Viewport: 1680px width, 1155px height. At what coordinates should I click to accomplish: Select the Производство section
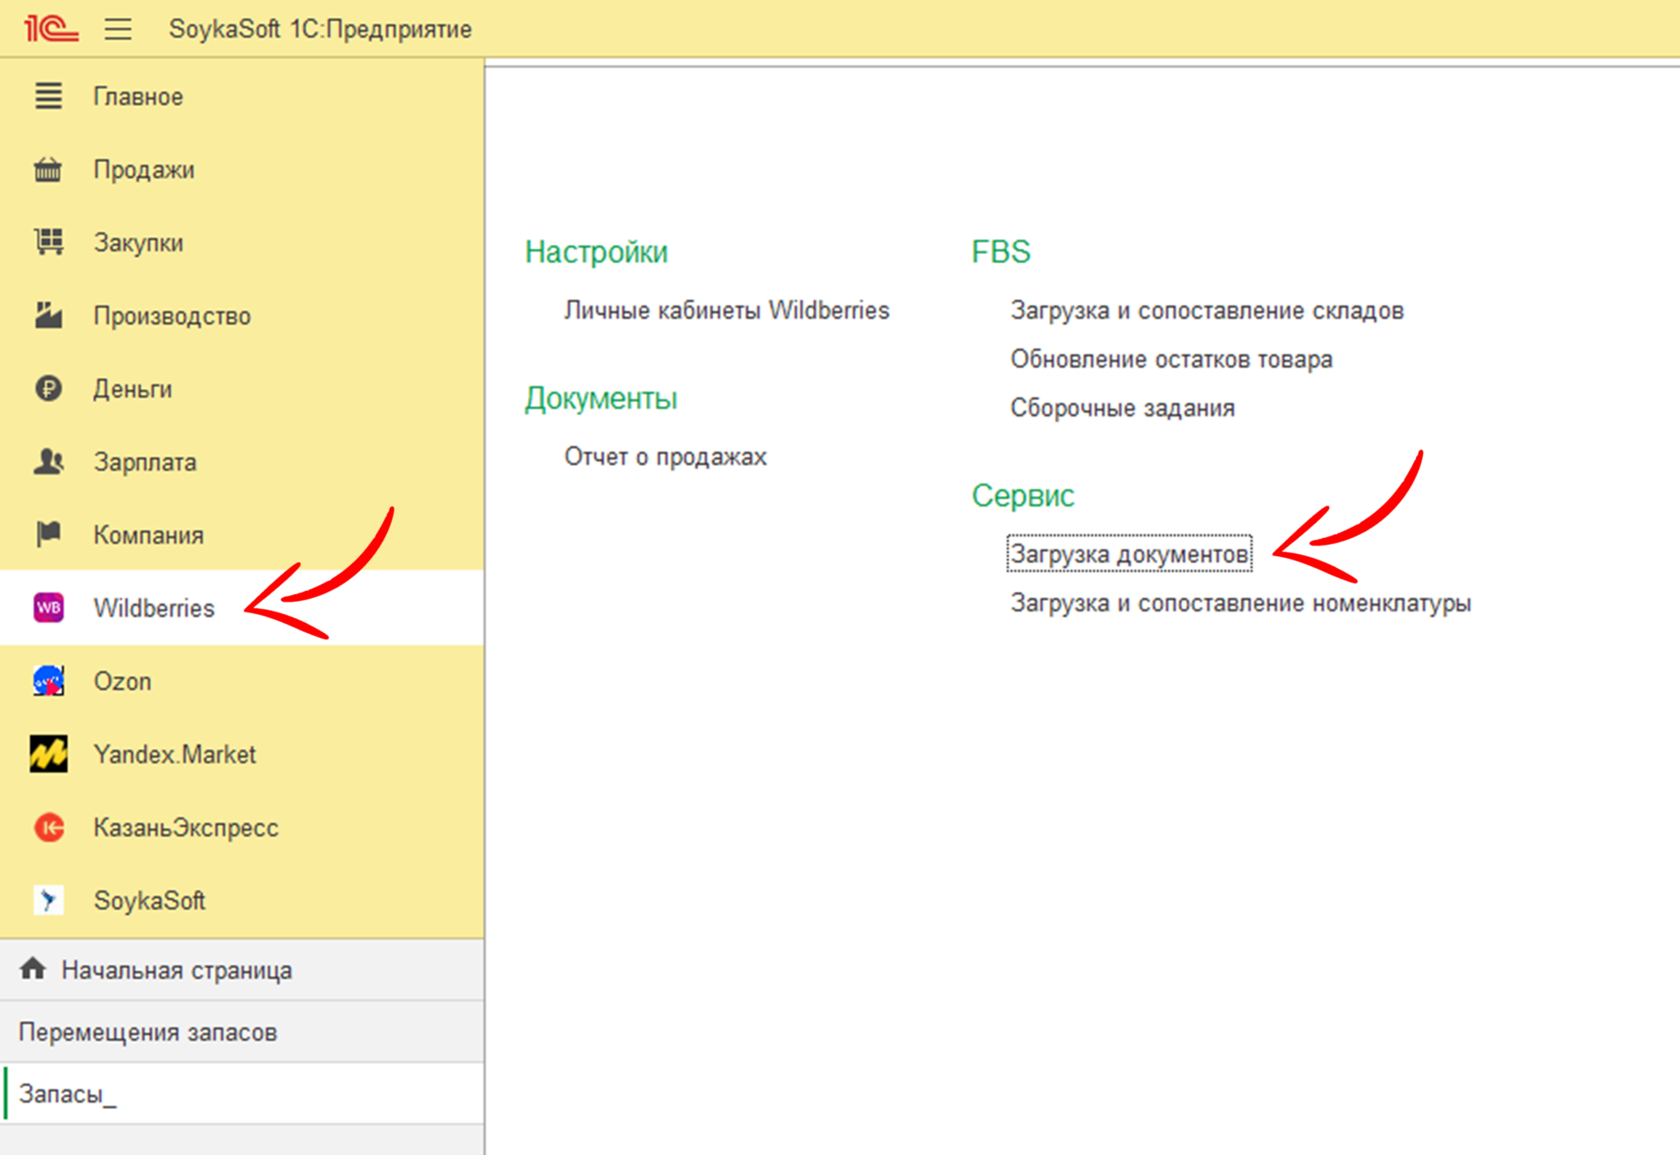(x=242, y=315)
